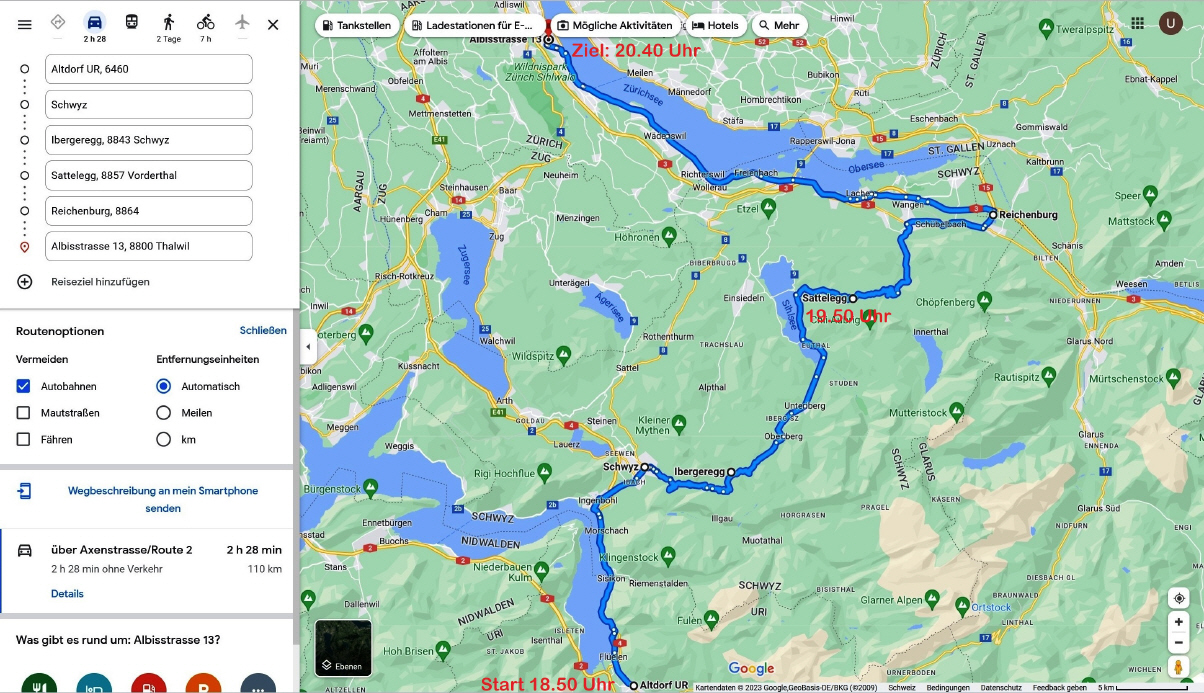Open the Google apps grid

point(1137,24)
